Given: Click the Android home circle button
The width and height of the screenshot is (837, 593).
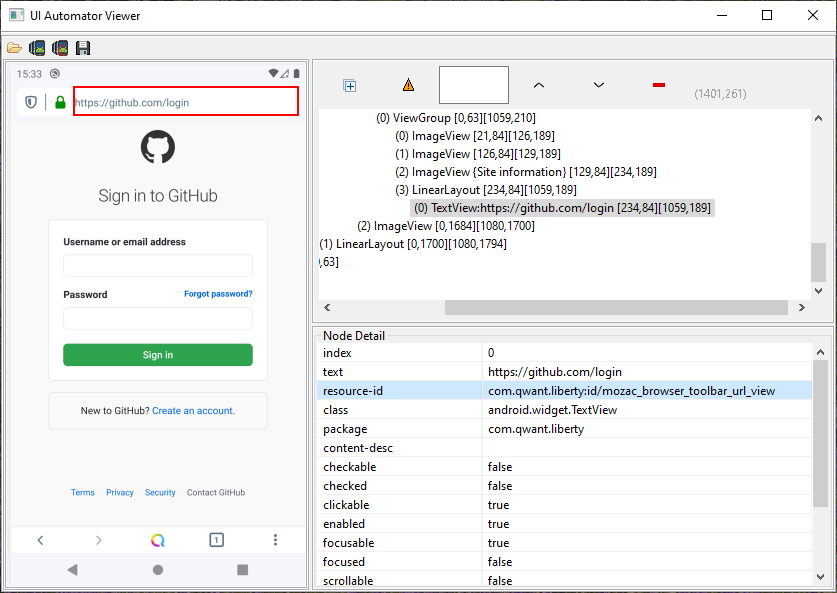Looking at the screenshot, I should pyautogui.click(x=157, y=570).
